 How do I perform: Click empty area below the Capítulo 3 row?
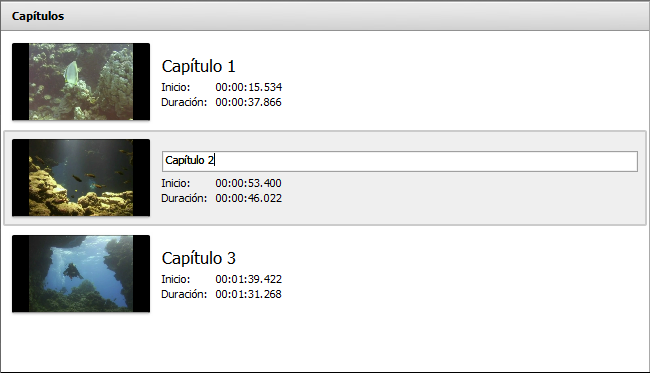[325, 344]
